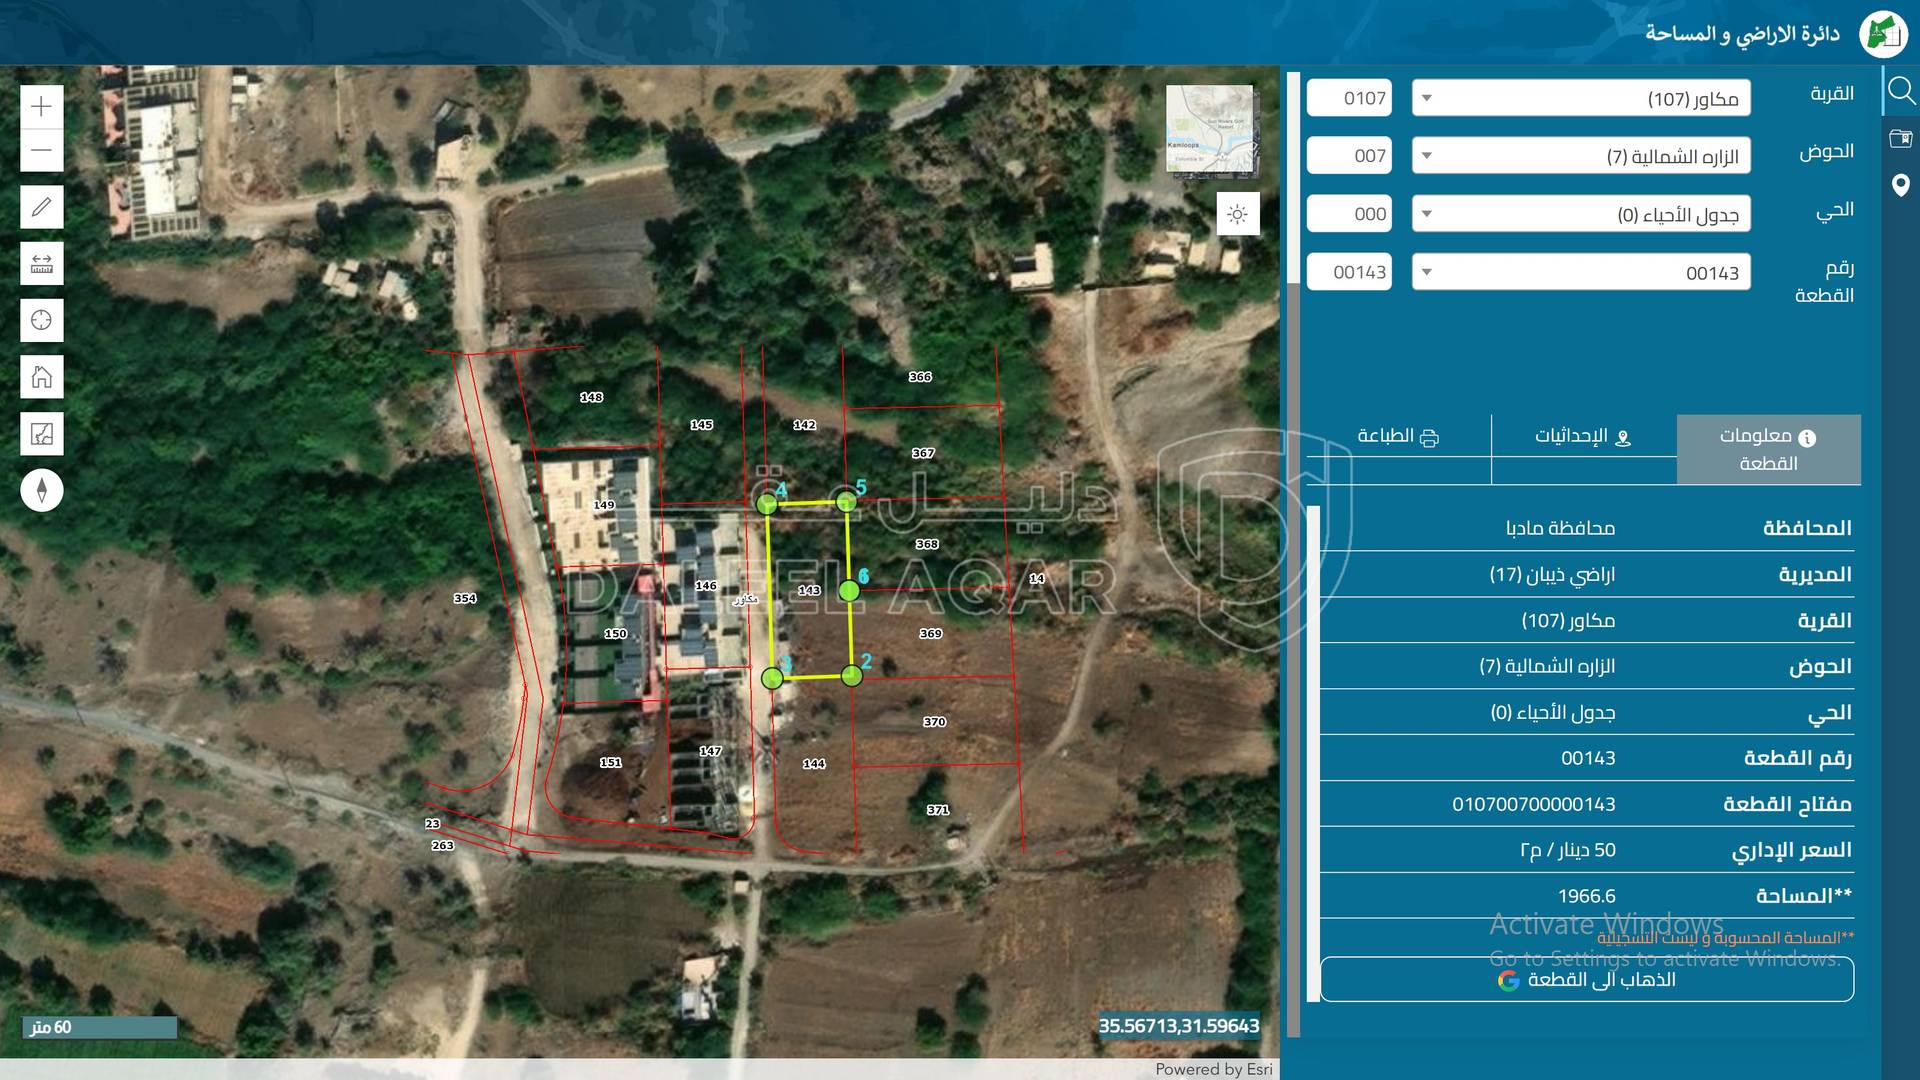Reset the compass north orientation
The height and width of the screenshot is (1080, 1920).
41,490
